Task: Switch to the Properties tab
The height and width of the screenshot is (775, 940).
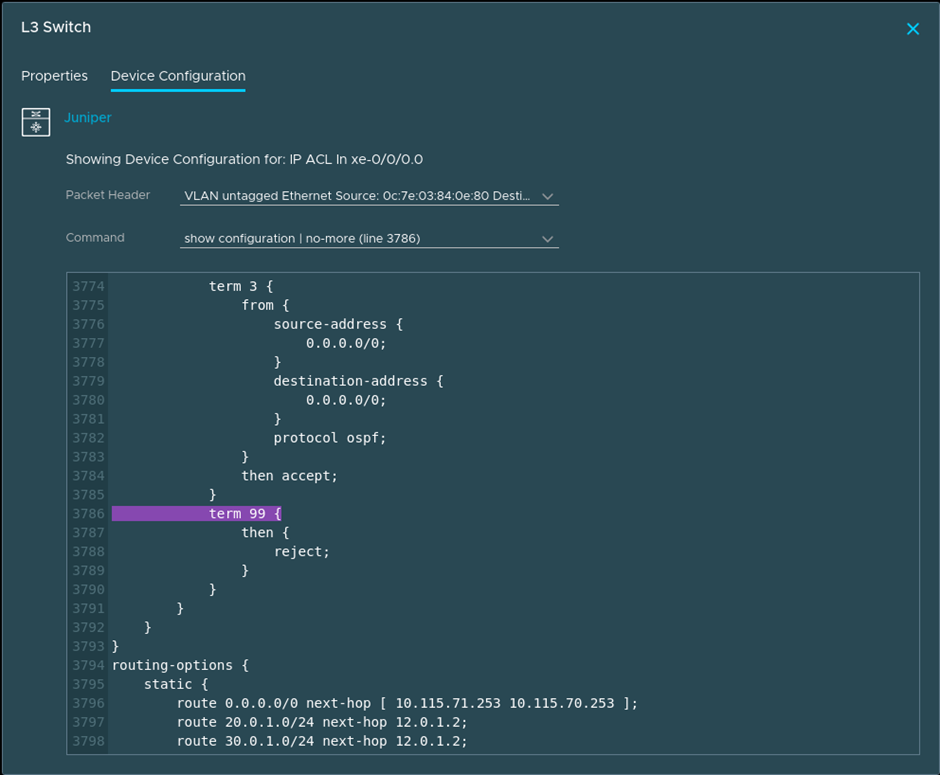Action: click(54, 76)
